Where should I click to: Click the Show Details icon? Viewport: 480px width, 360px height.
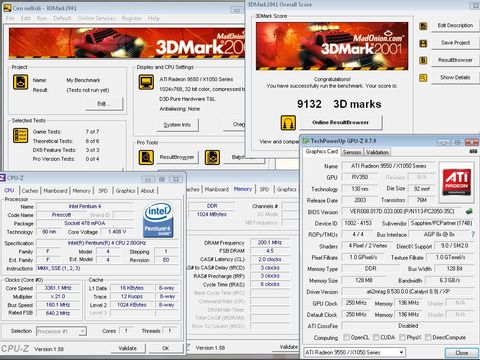pyautogui.click(x=423, y=78)
